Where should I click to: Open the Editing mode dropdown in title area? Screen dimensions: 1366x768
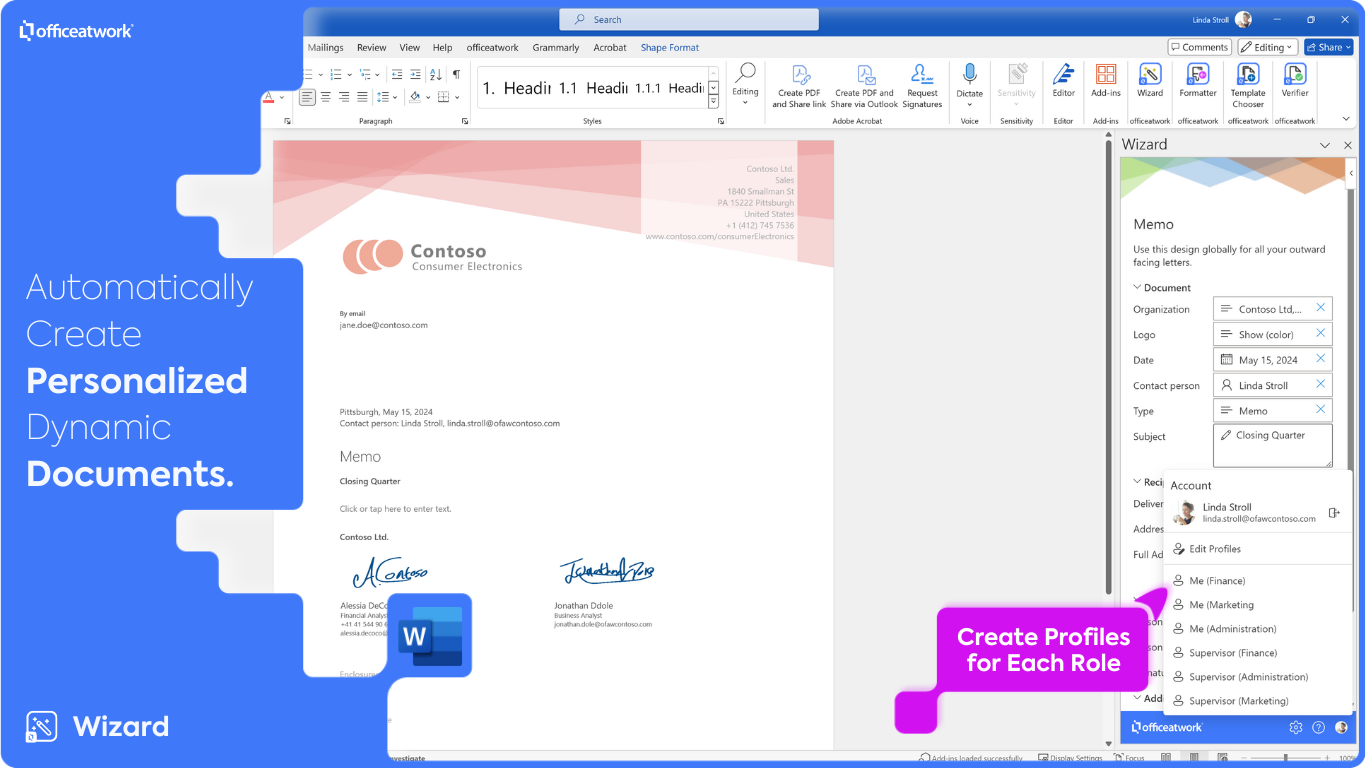point(1267,47)
